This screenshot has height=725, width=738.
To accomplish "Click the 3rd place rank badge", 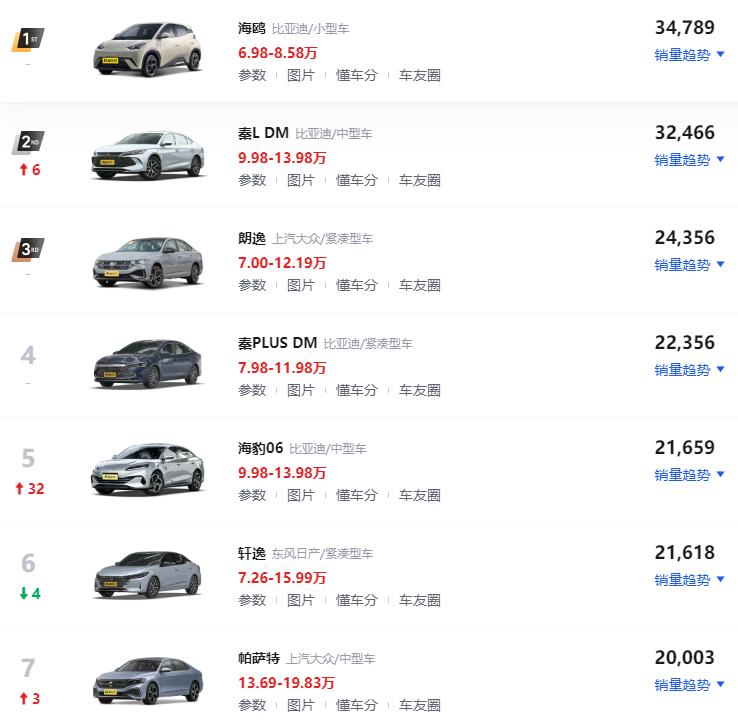I will pos(28,248).
